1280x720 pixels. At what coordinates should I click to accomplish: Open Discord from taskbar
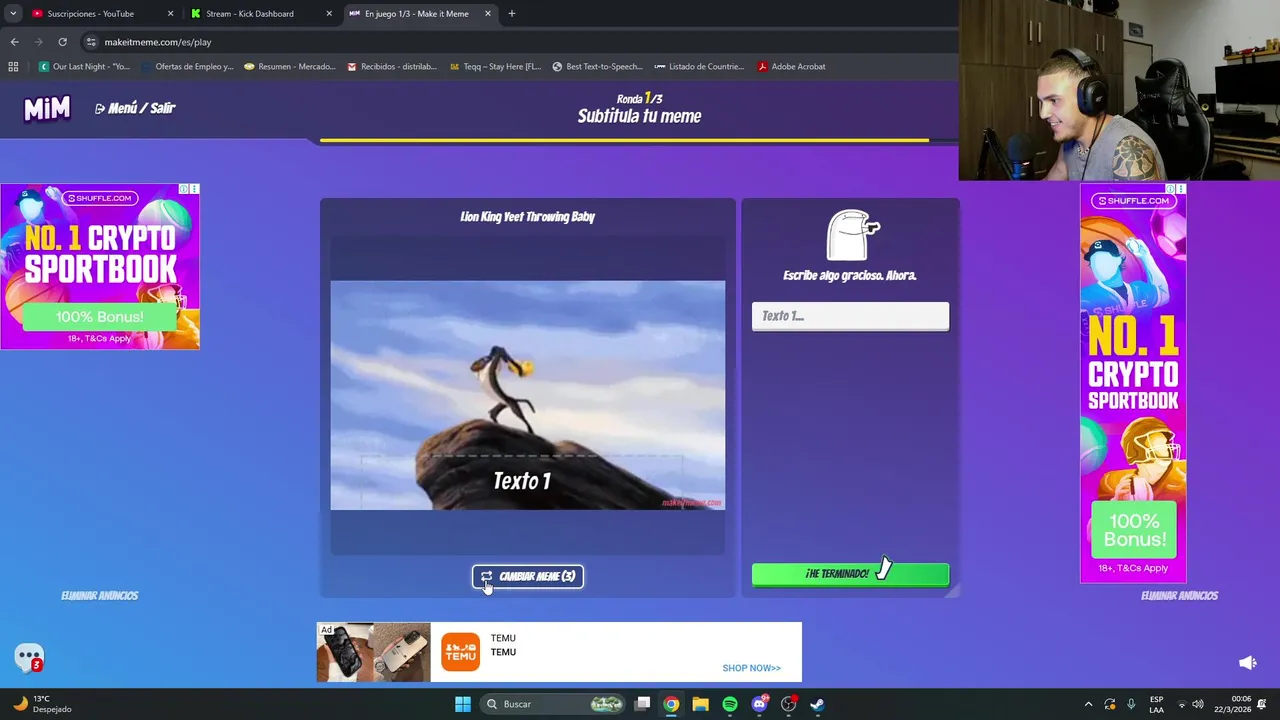pos(759,704)
